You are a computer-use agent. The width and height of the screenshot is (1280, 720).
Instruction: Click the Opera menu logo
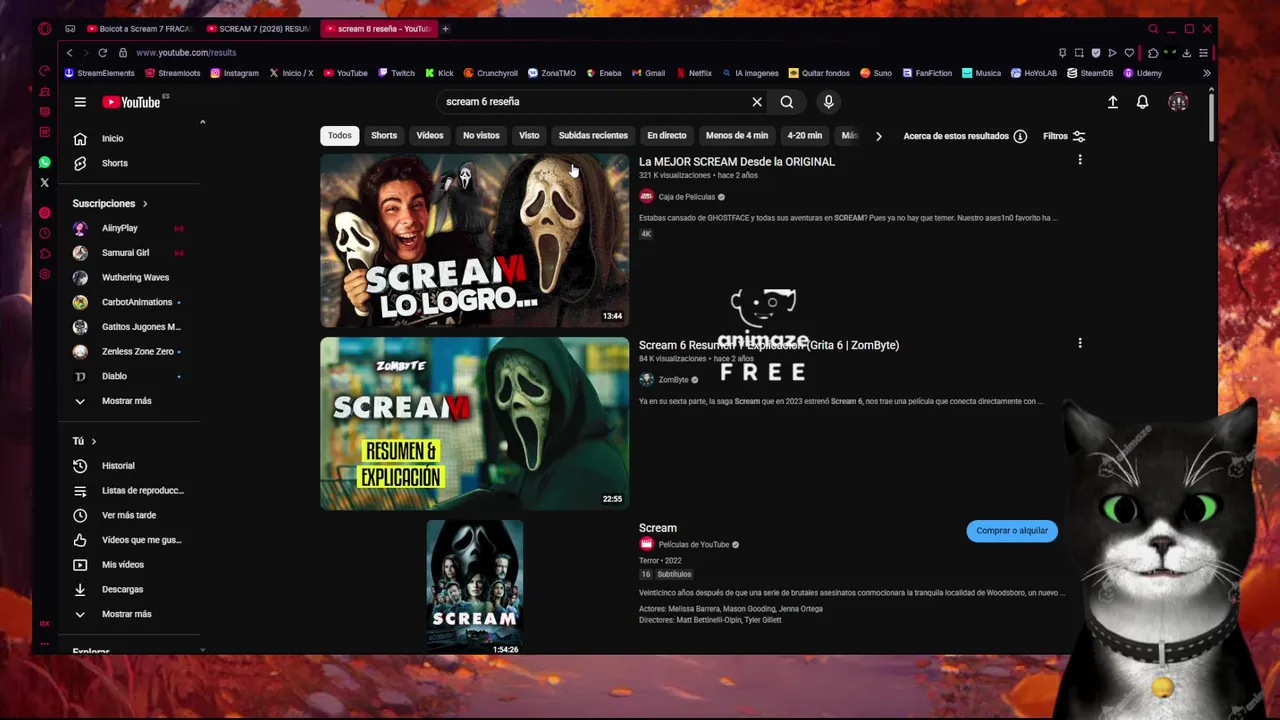(x=44, y=28)
